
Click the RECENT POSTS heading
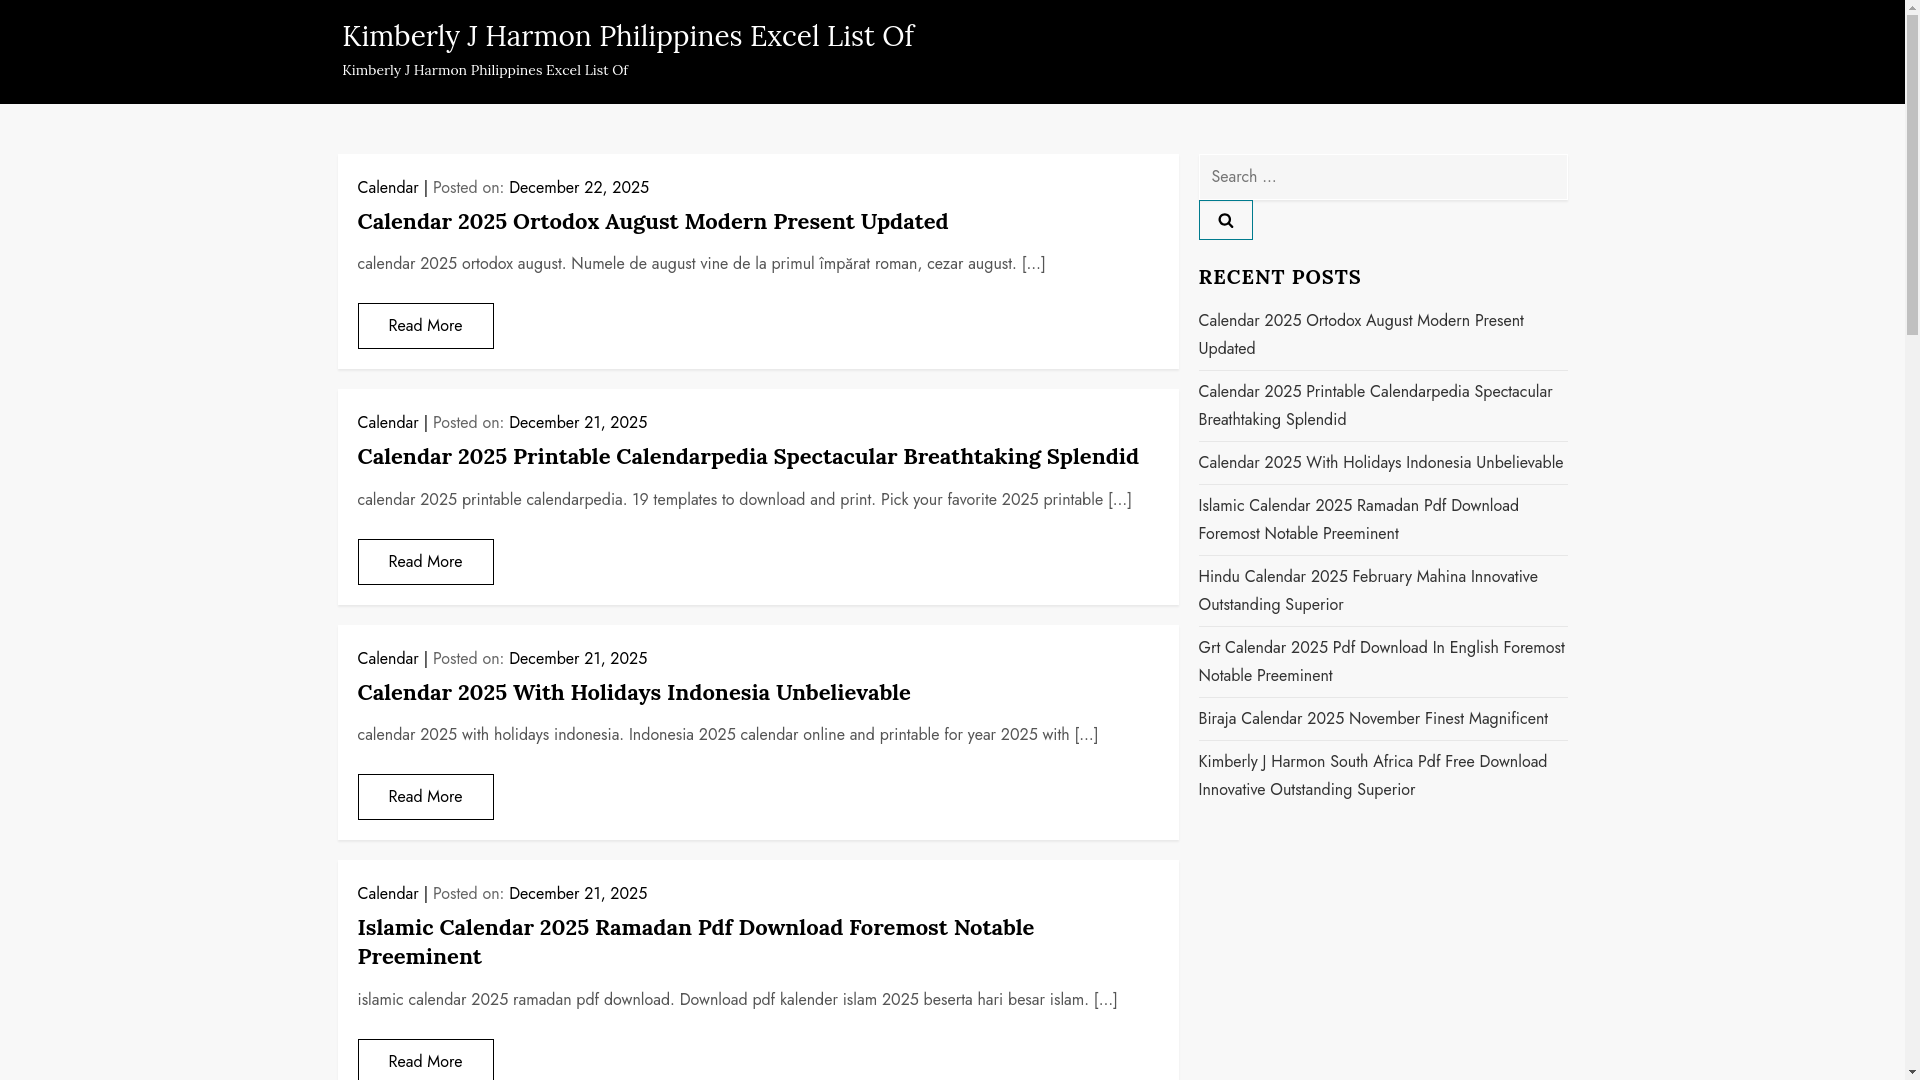point(1279,276)
